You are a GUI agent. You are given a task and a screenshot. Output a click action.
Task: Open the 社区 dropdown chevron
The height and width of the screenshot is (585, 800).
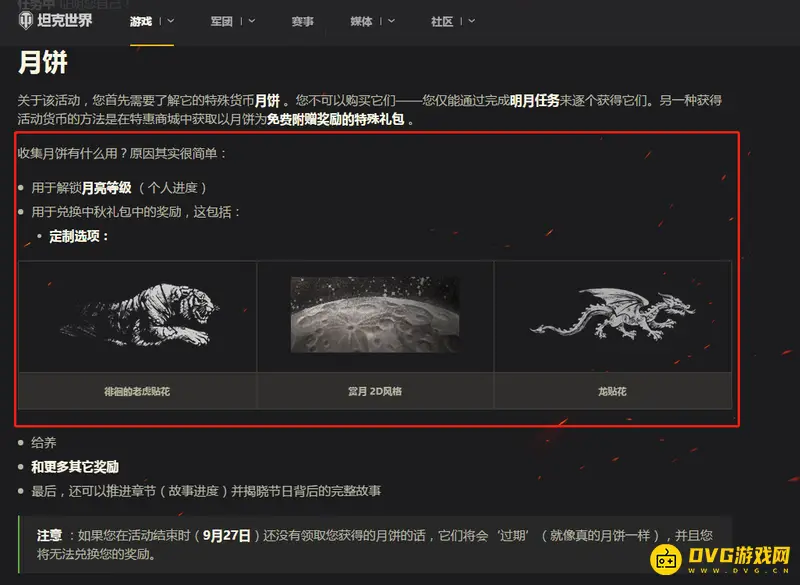[x=473, y=21]
